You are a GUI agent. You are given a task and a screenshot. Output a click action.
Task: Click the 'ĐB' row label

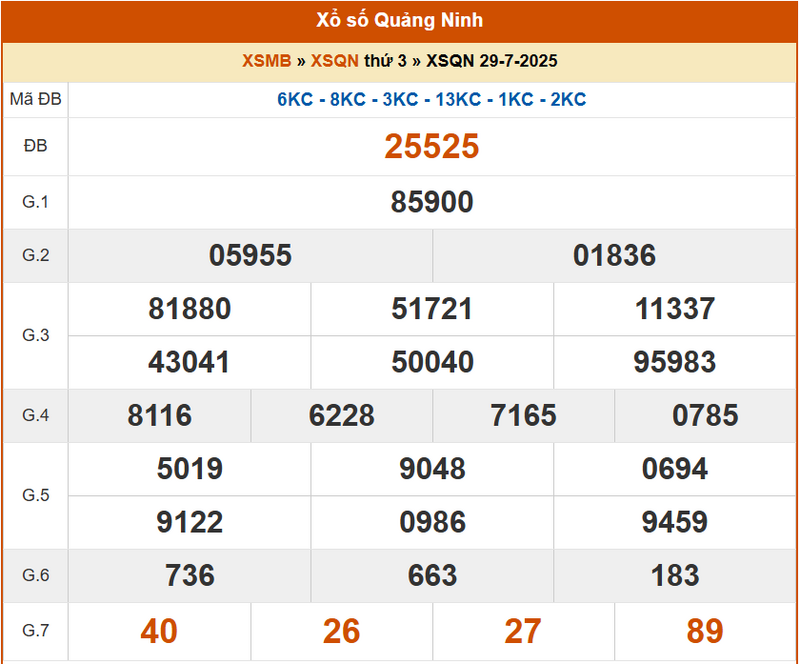pyautogui.click(x=36, y=146)
